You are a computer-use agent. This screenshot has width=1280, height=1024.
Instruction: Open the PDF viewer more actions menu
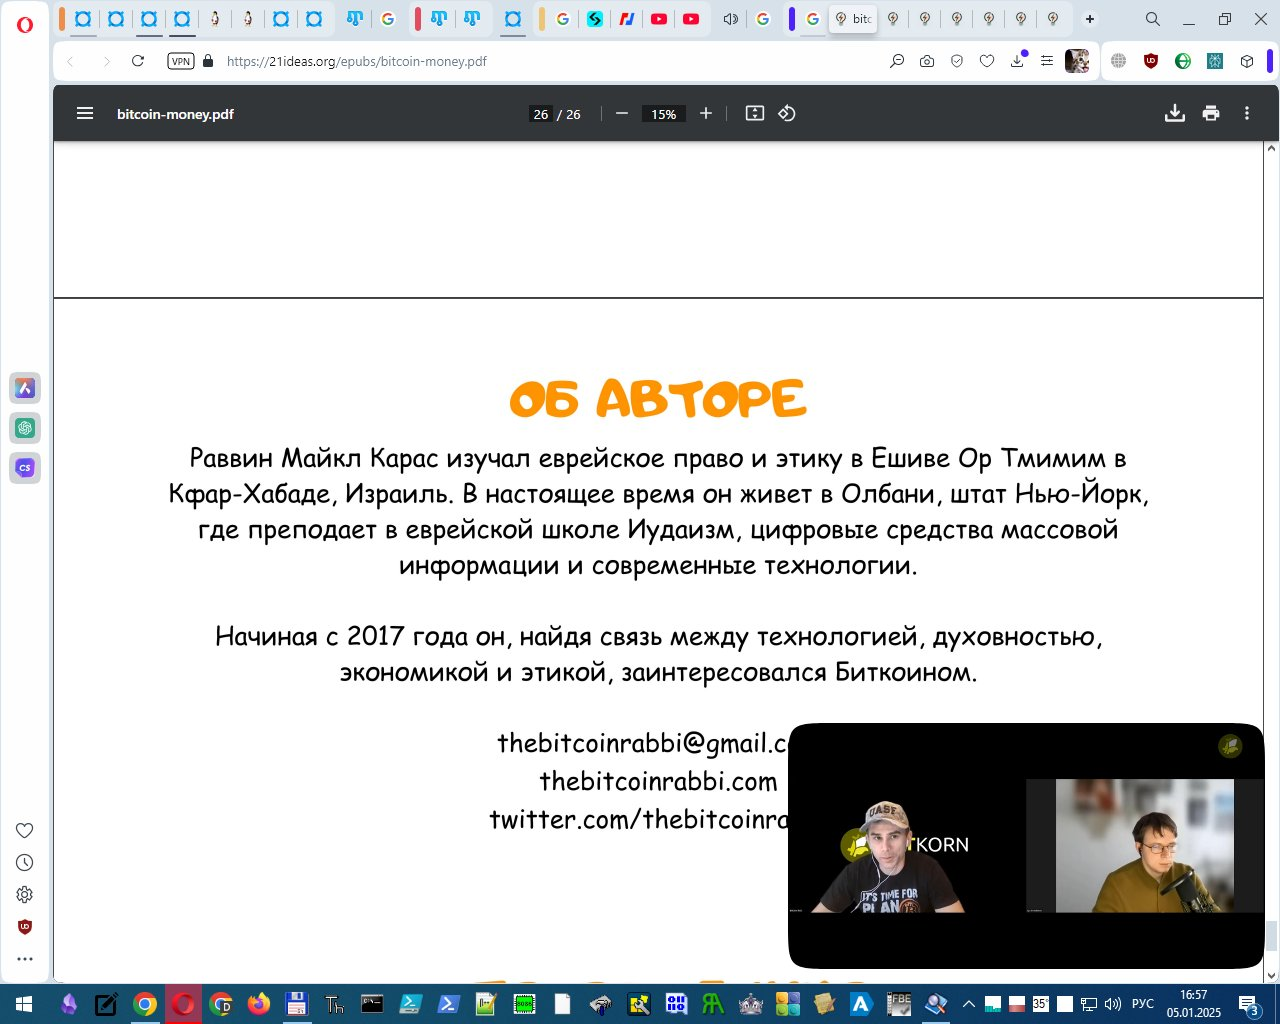(x=1247, y=114)
